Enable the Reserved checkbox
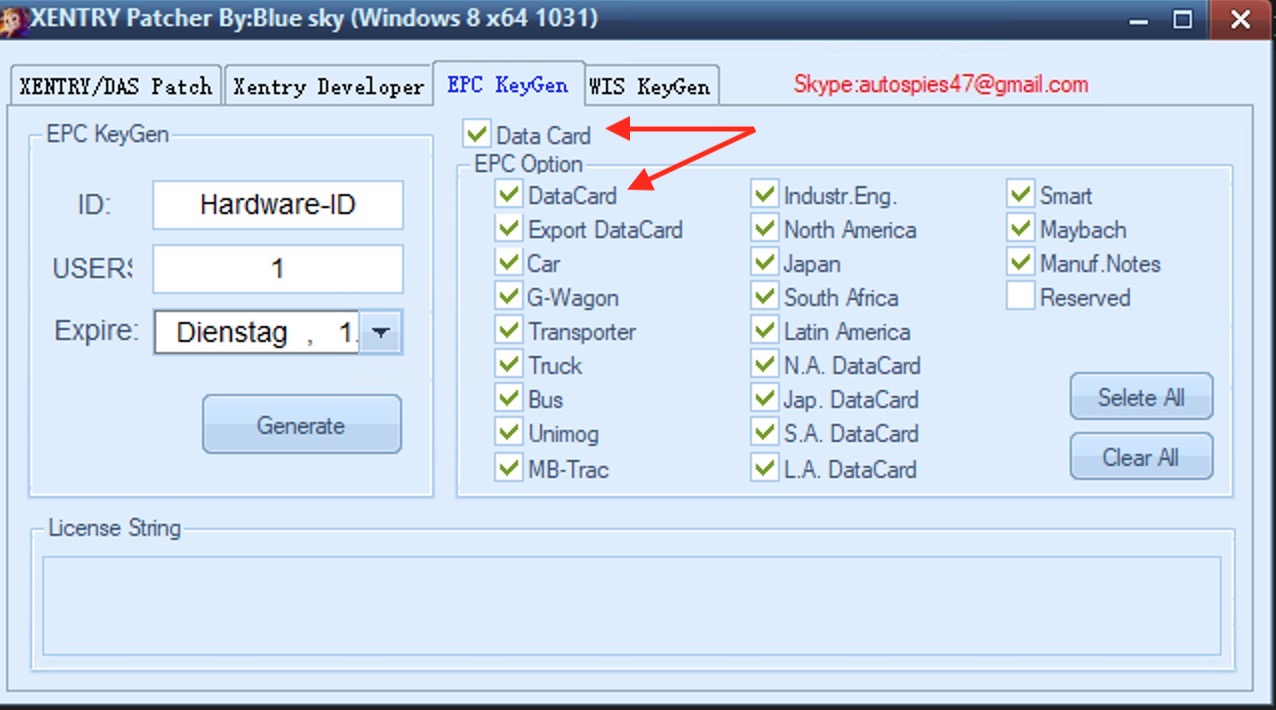The height and width of the screenshot is (710, 1276). coord(1021,297)
